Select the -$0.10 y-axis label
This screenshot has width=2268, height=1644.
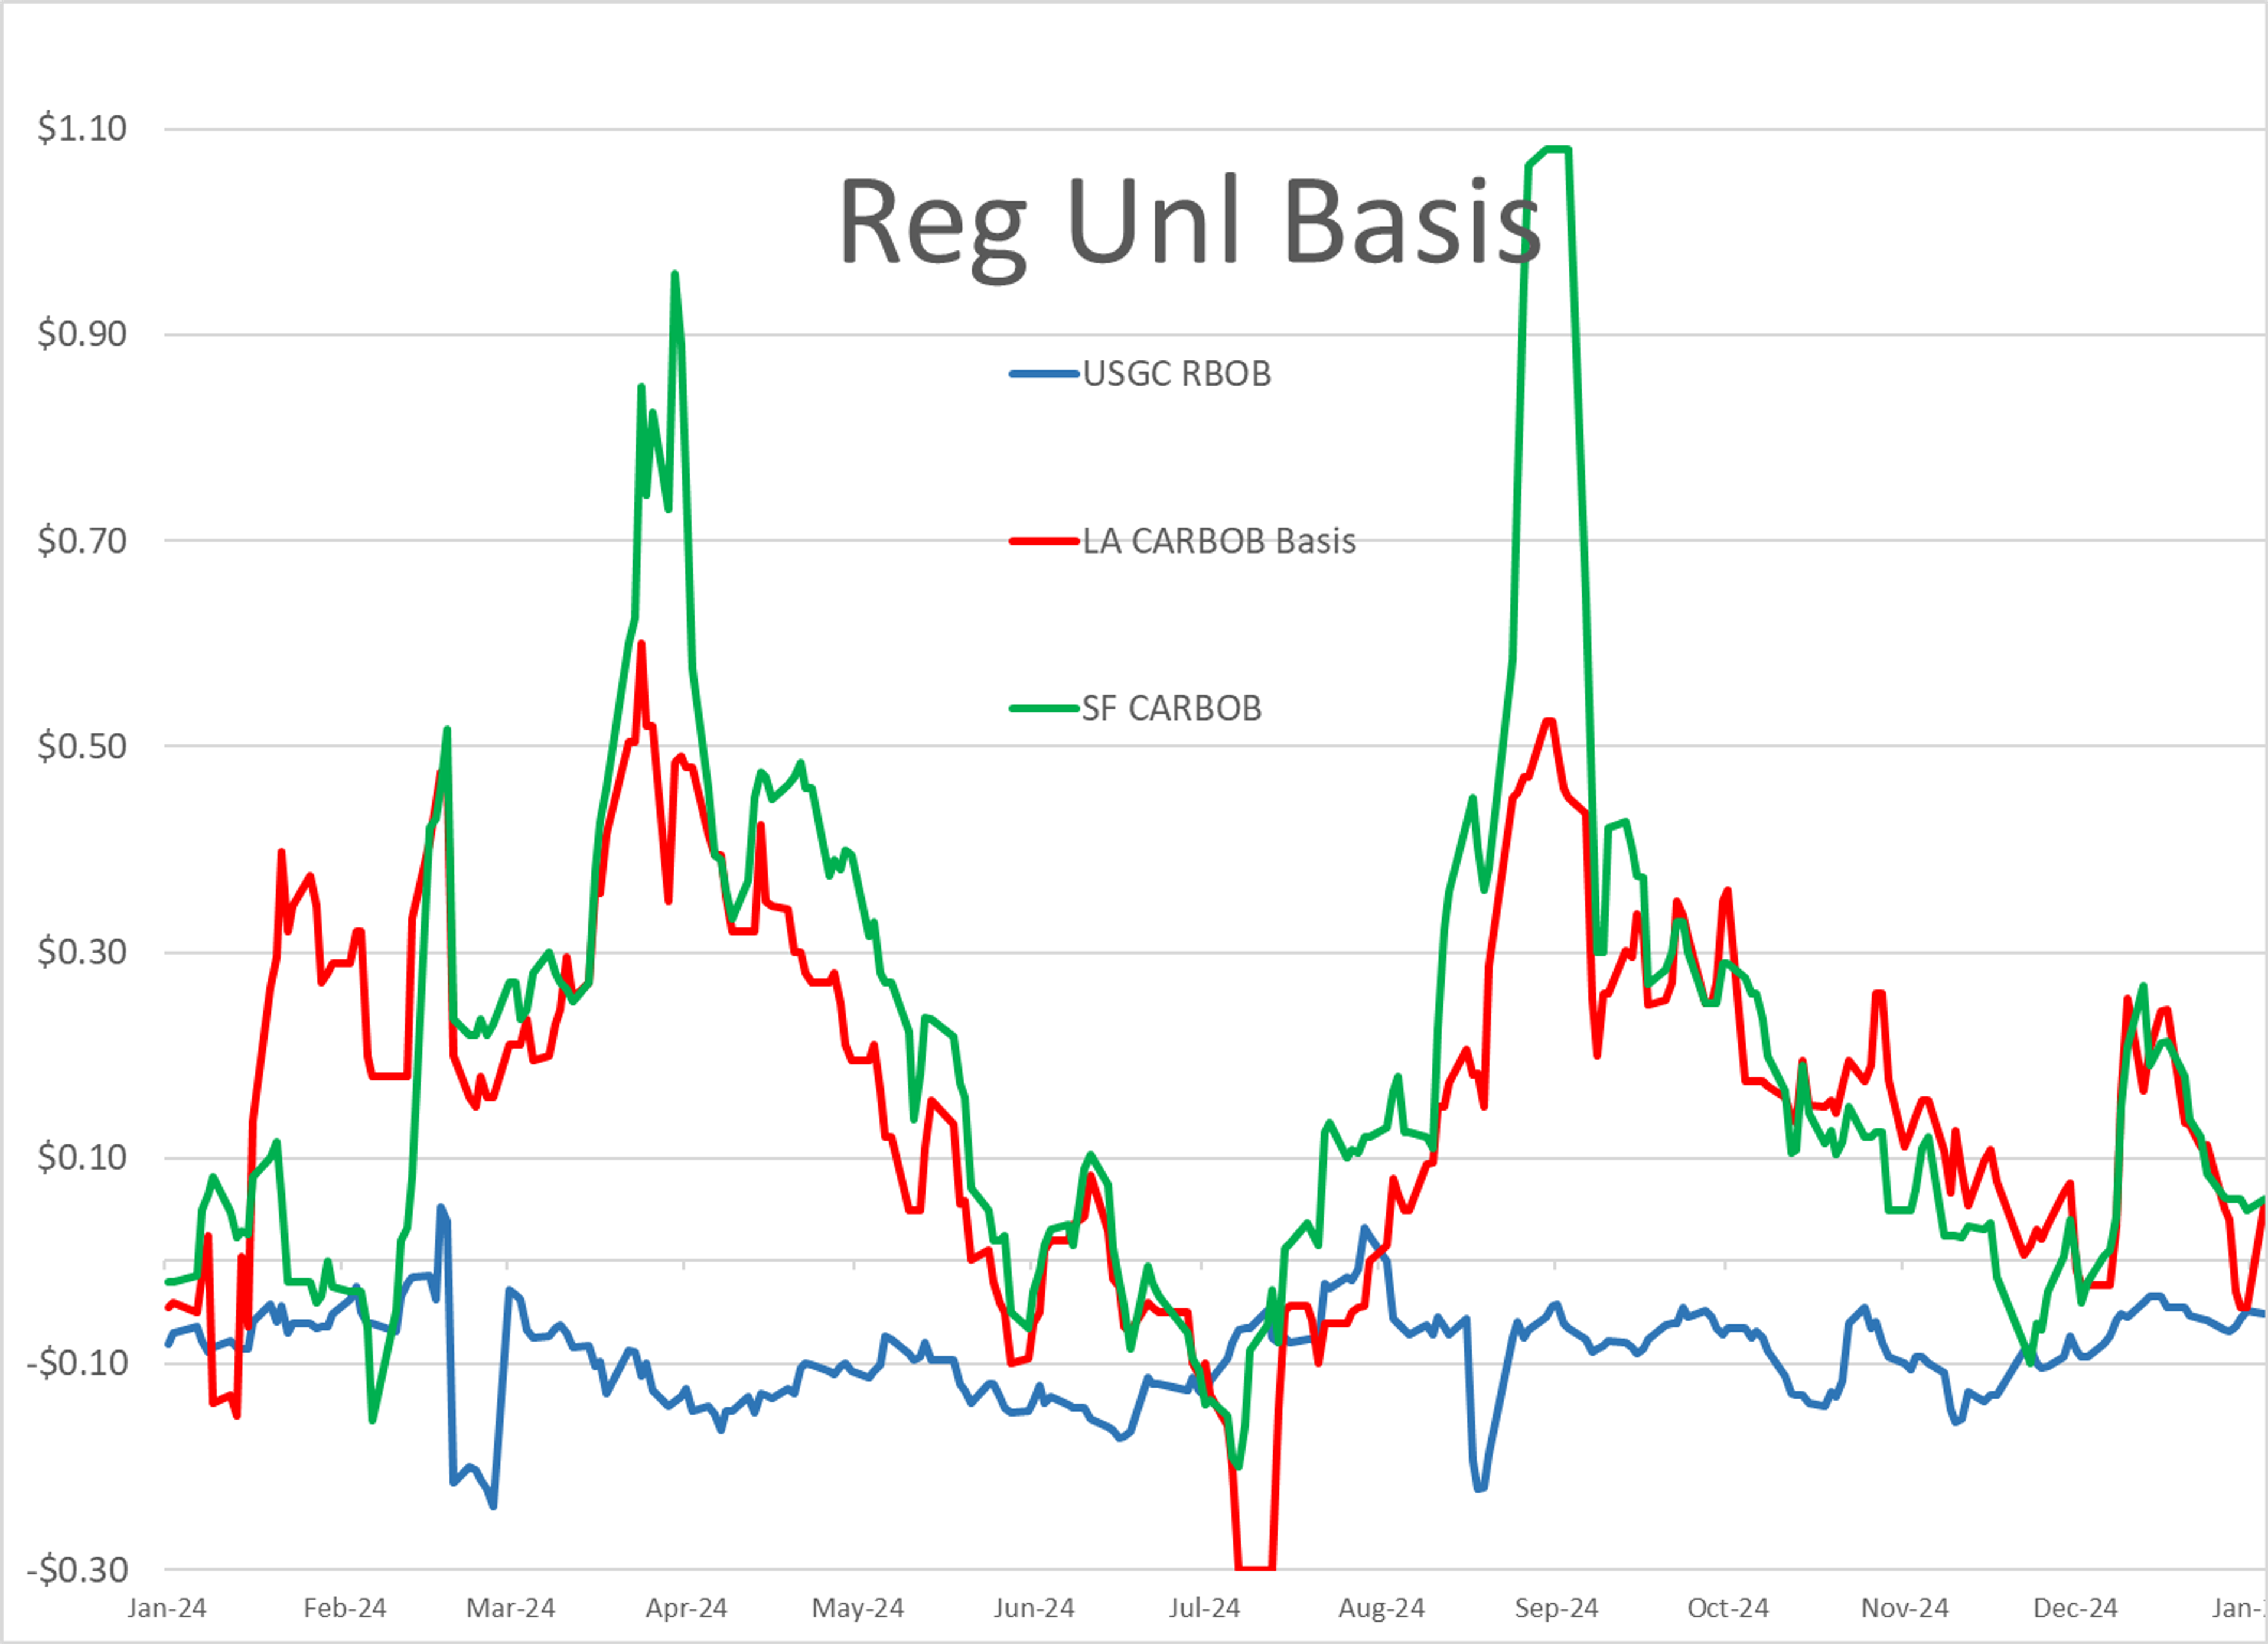(77, 1363)
